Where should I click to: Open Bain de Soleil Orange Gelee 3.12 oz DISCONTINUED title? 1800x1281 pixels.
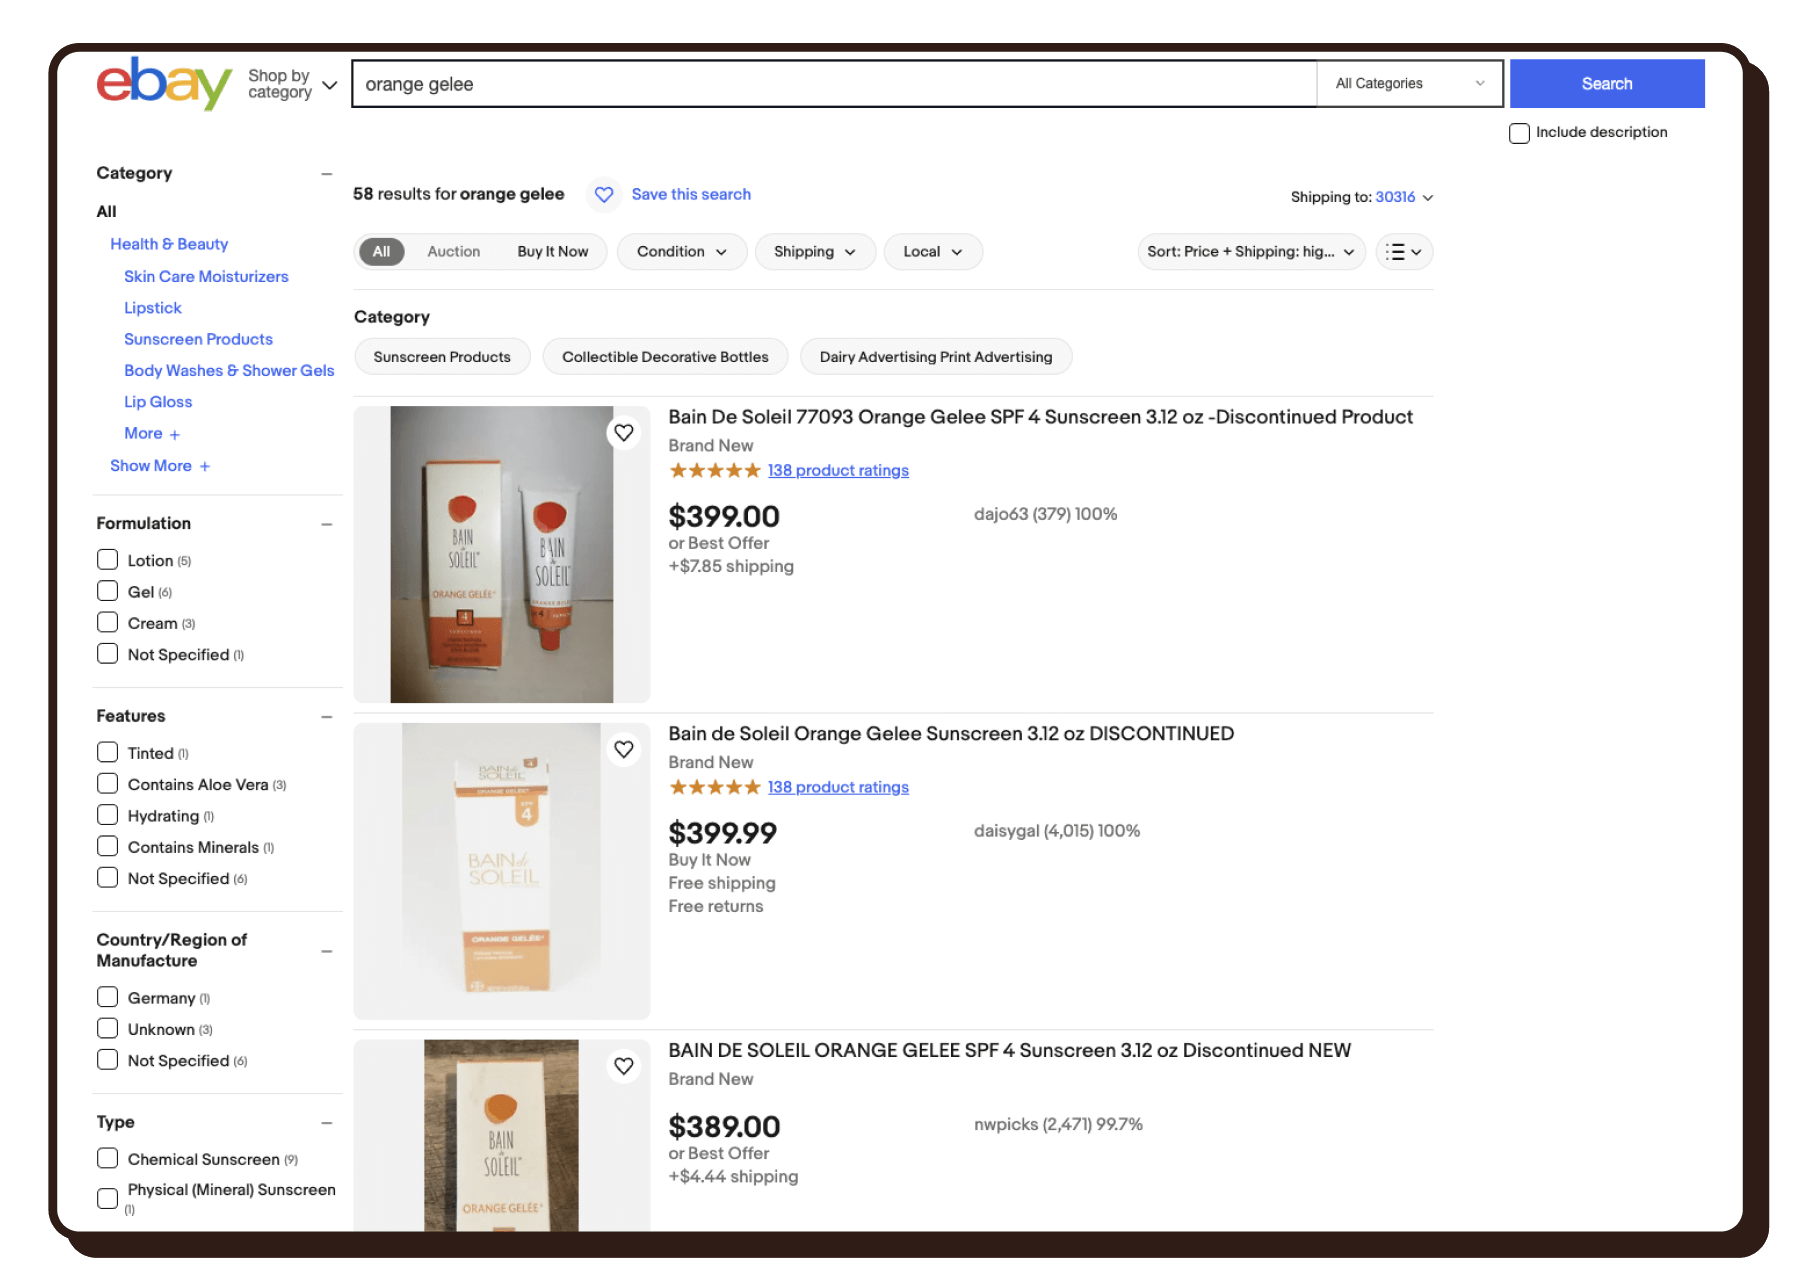(x=951, y=734)
